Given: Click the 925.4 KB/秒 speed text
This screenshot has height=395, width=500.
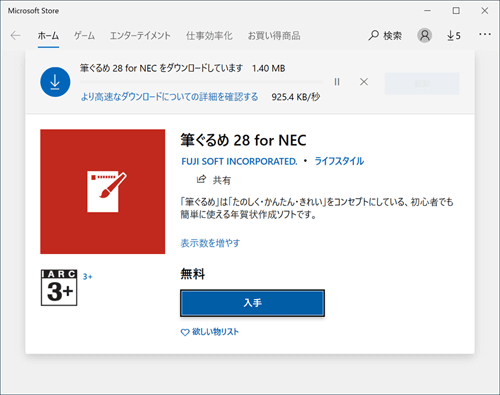Looking at the screenshot, I should coord(296,97).
